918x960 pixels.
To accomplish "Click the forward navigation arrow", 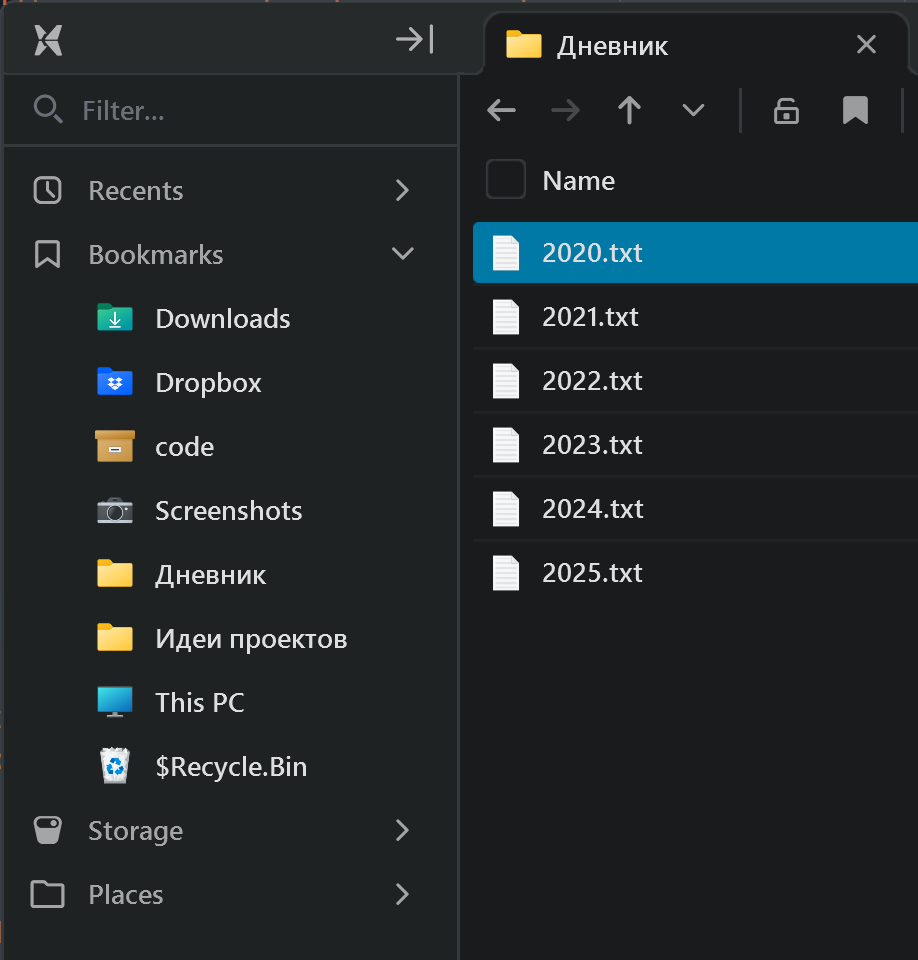I will coord(565,110).
